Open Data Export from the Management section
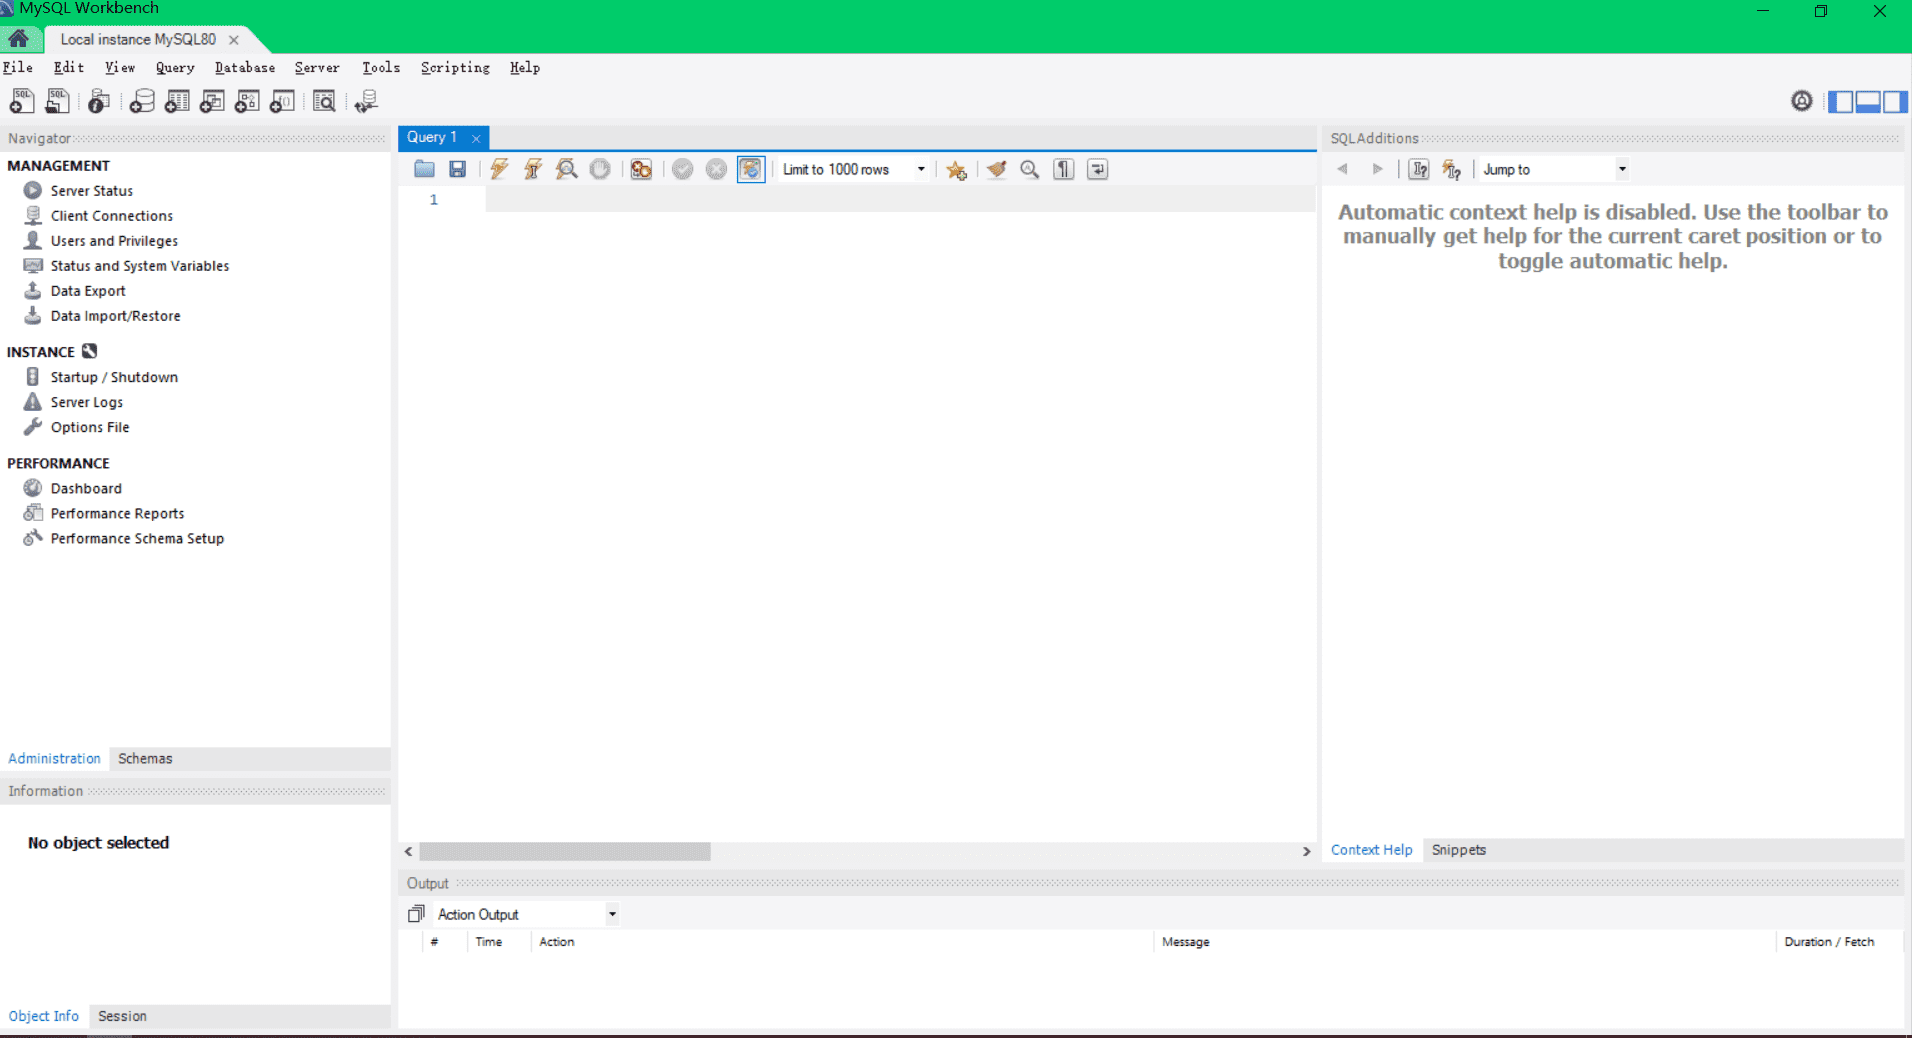 [87, 290]
